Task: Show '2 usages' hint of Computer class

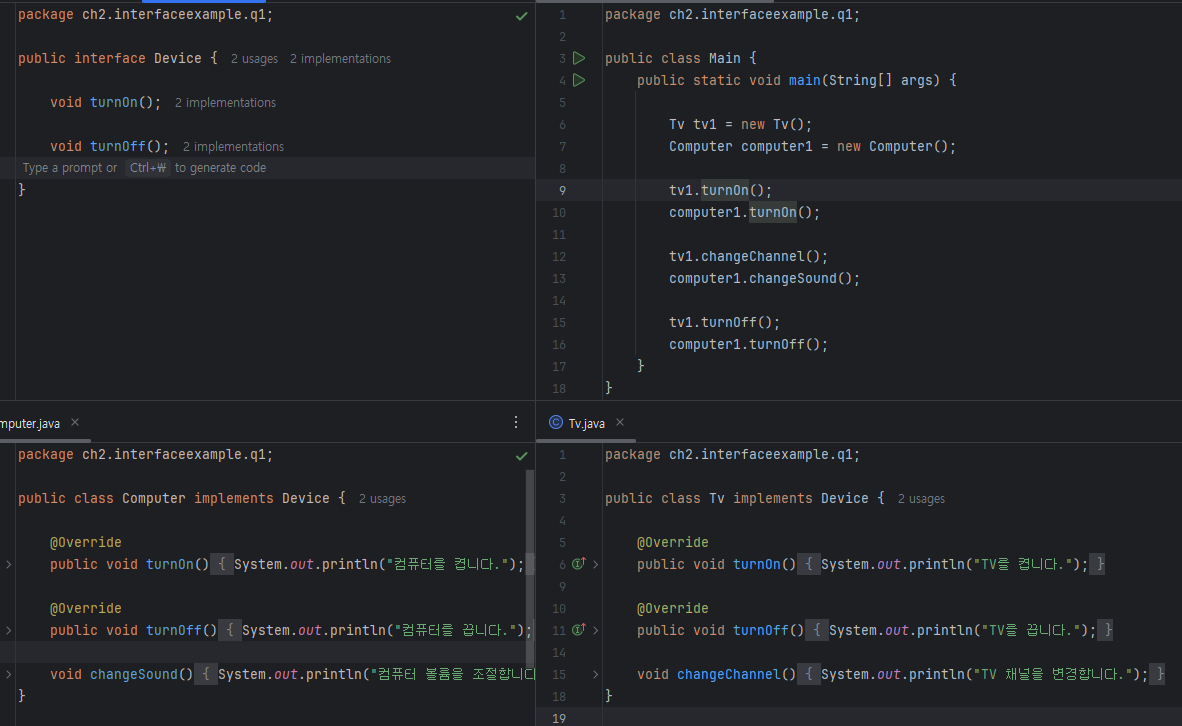Action: [x=382, y=498]
